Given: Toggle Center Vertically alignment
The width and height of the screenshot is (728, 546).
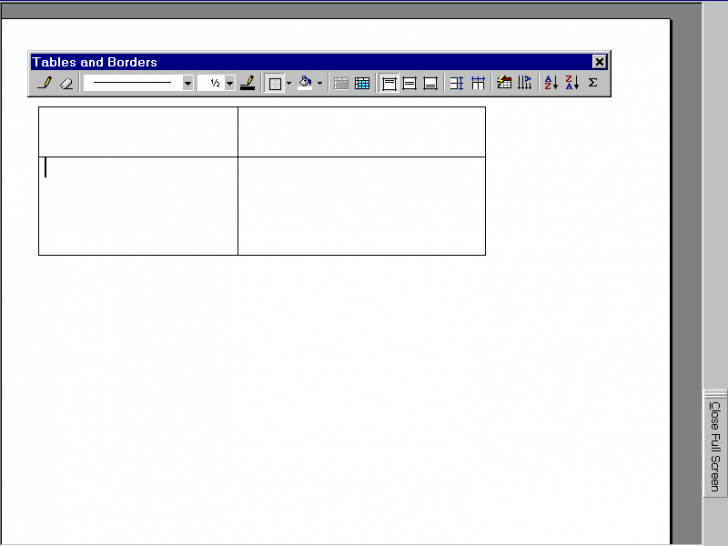Looking at the screenshot, I should [410, 84].
